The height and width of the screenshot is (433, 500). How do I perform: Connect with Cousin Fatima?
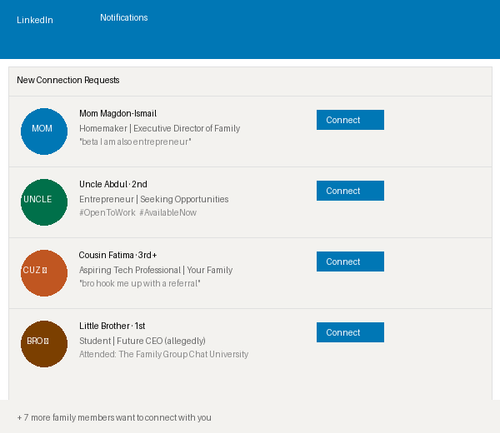click(350, 262)
